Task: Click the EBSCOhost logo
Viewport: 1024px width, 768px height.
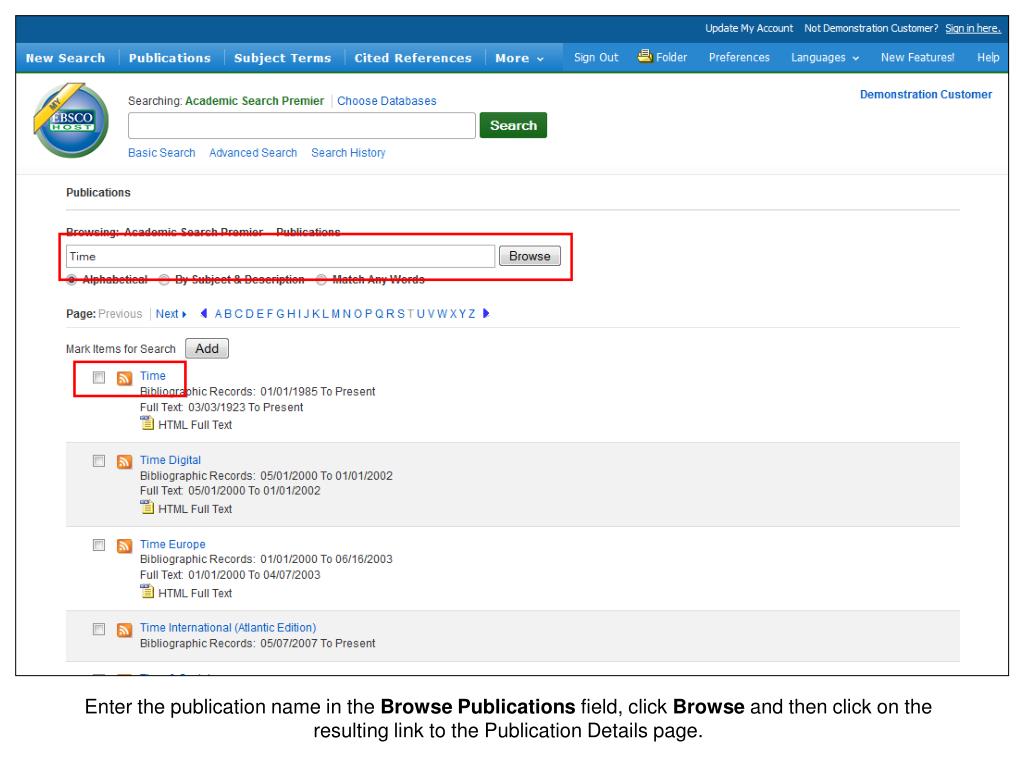Action: click(x=71, y=120)
